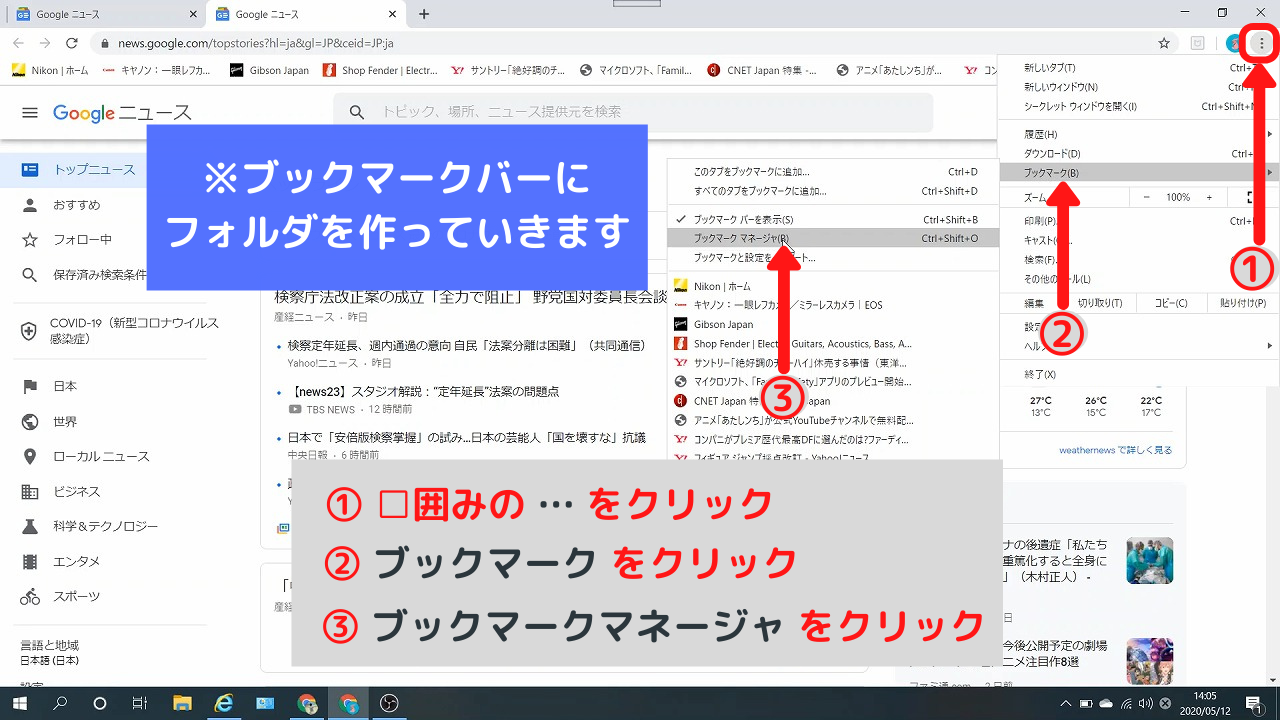Click the site lock icon in address bar
The height and width of the screenshot is (720, 1280).
tap(104, 44)
